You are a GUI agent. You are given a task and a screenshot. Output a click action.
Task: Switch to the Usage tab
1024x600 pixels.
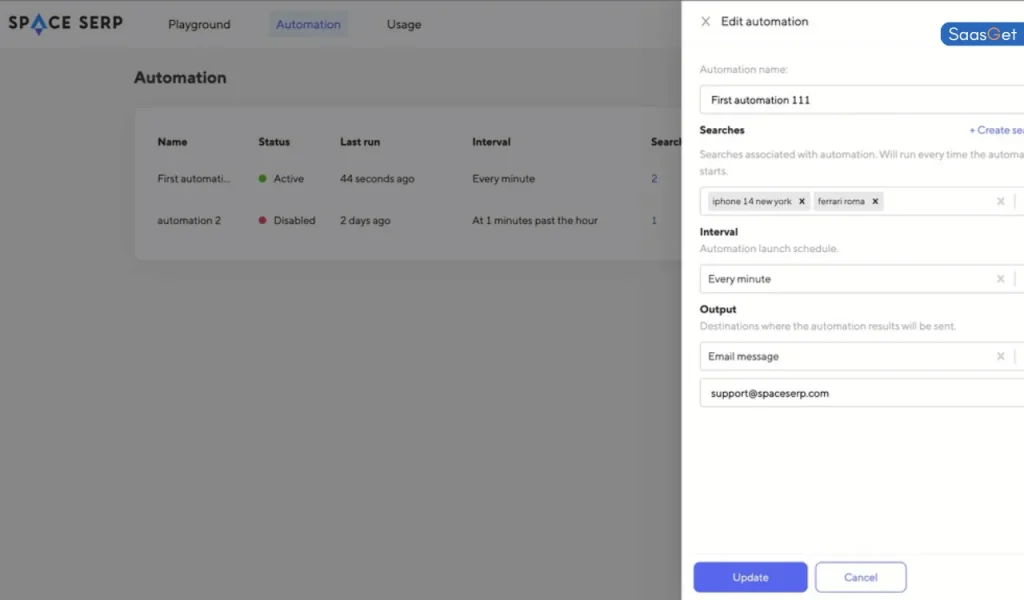(x=404, y=24)
